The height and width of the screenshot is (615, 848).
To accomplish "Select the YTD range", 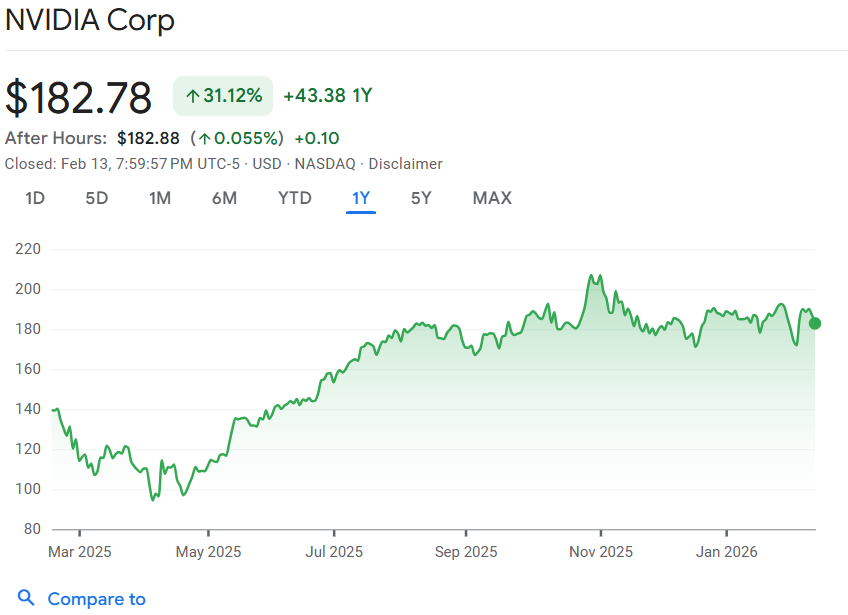I will pyautogui.click(x=294, y=198).
